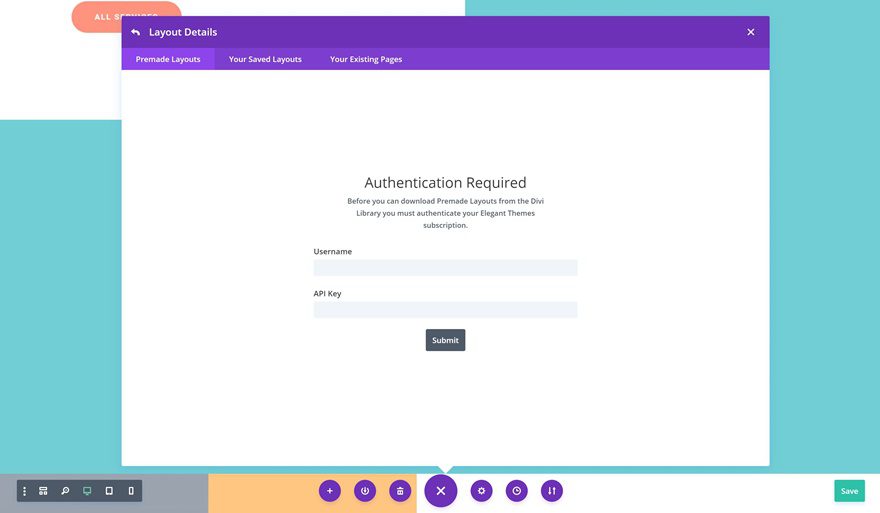This screenshot has height=513, width=880.
Task: Submit the authentication form
Action: pyautogui.click(x=445, y=340)
